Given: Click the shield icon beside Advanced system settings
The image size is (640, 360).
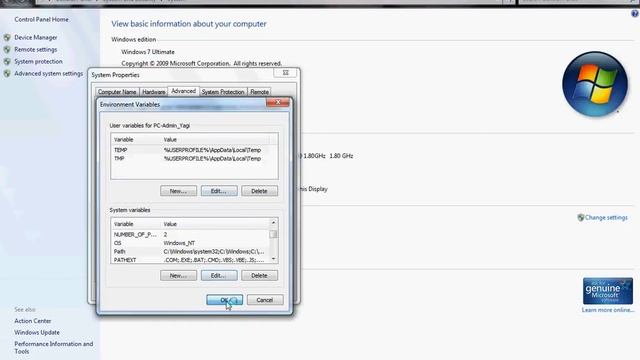Looking at the screenshot, I should tap(7, 73).
